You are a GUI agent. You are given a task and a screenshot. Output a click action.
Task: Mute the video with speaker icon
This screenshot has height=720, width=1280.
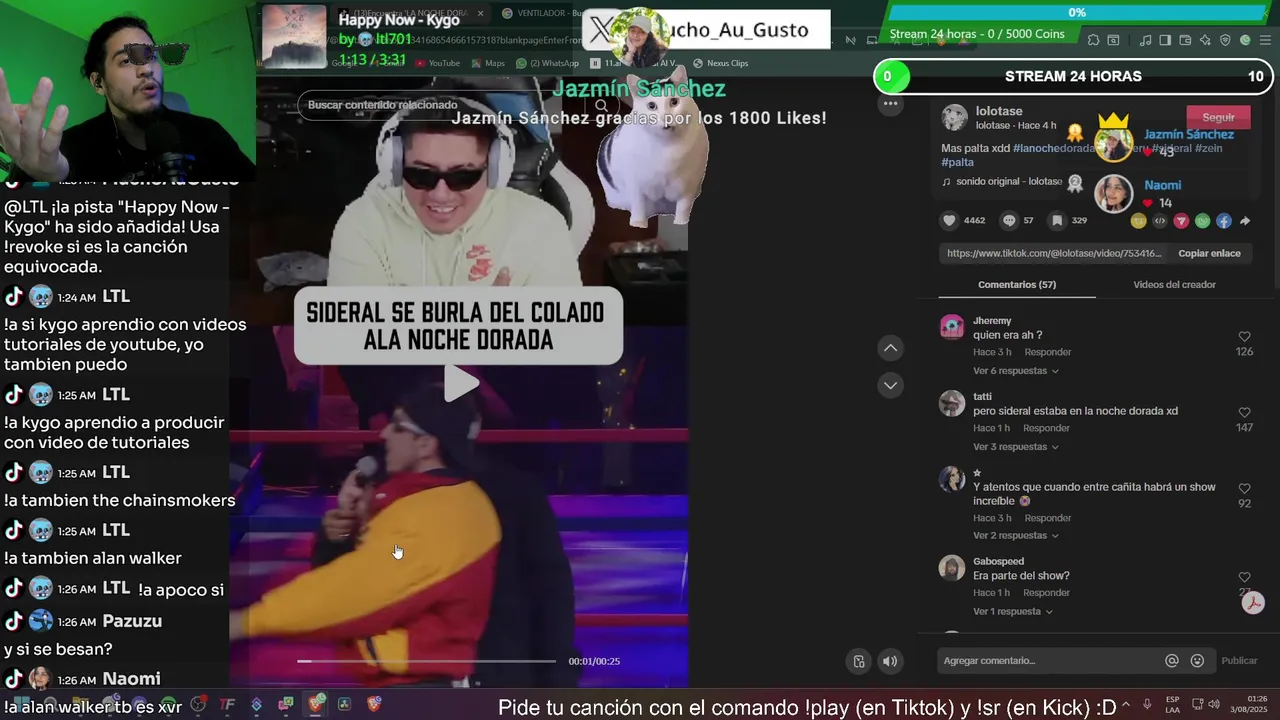[x=889, y=661]
